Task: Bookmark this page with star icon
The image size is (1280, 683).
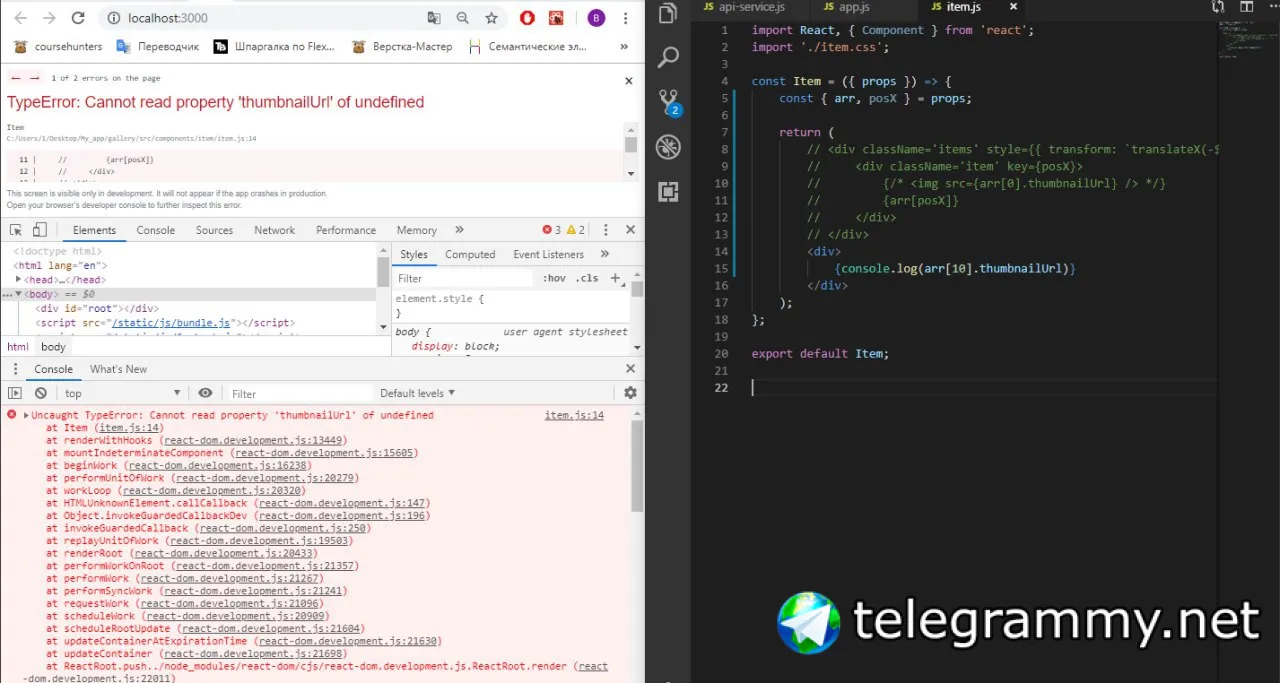Action: click(491, 18)
